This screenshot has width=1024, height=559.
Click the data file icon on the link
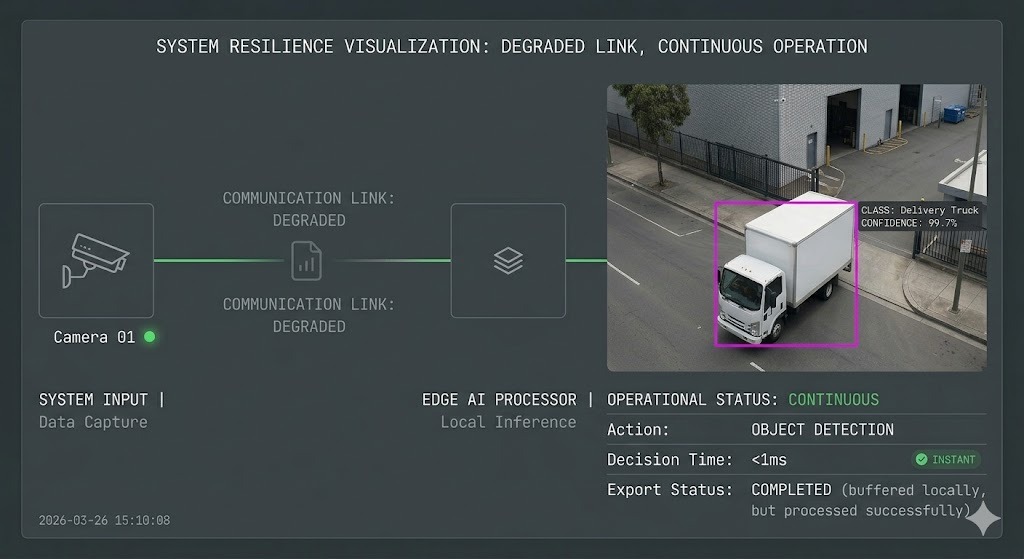[307, 260]
